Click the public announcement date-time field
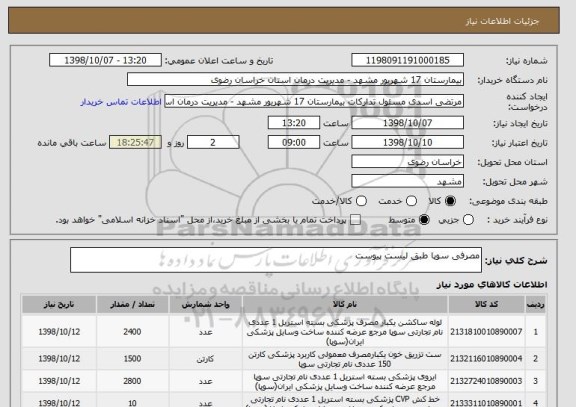Viewport: 576px width, 407px height. click(105, 60)
